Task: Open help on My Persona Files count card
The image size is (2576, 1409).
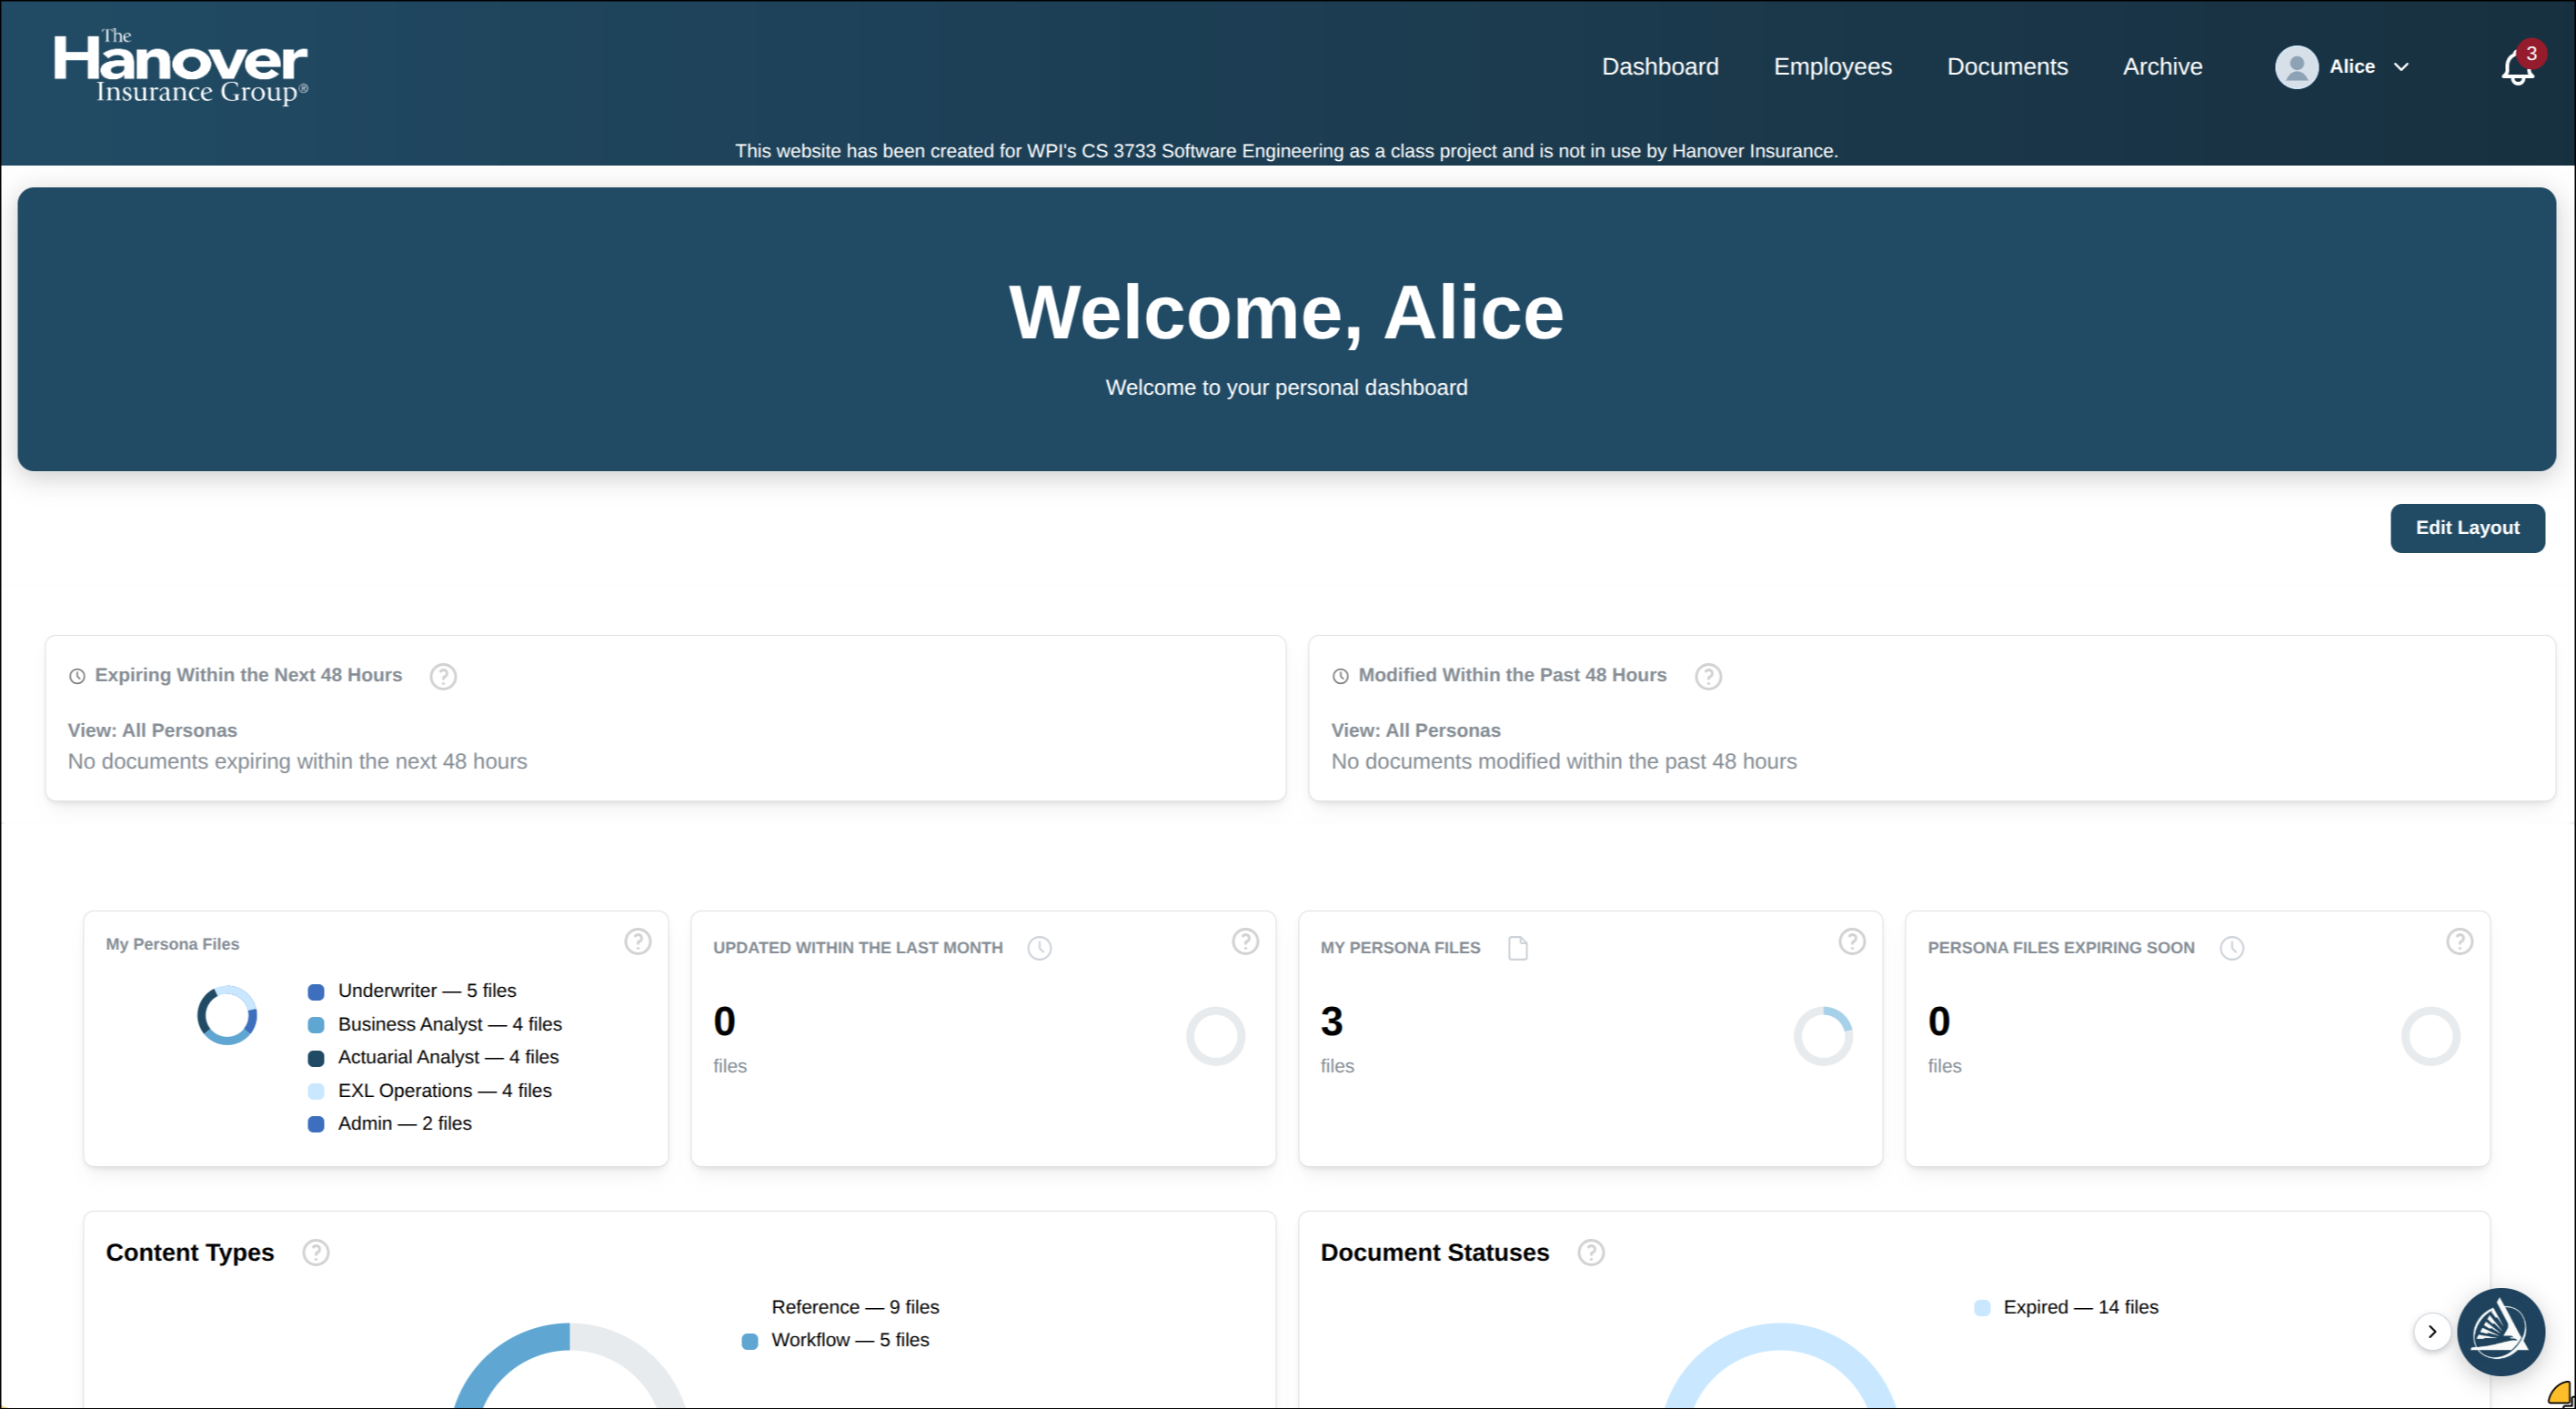Action: pos(1851,941)
